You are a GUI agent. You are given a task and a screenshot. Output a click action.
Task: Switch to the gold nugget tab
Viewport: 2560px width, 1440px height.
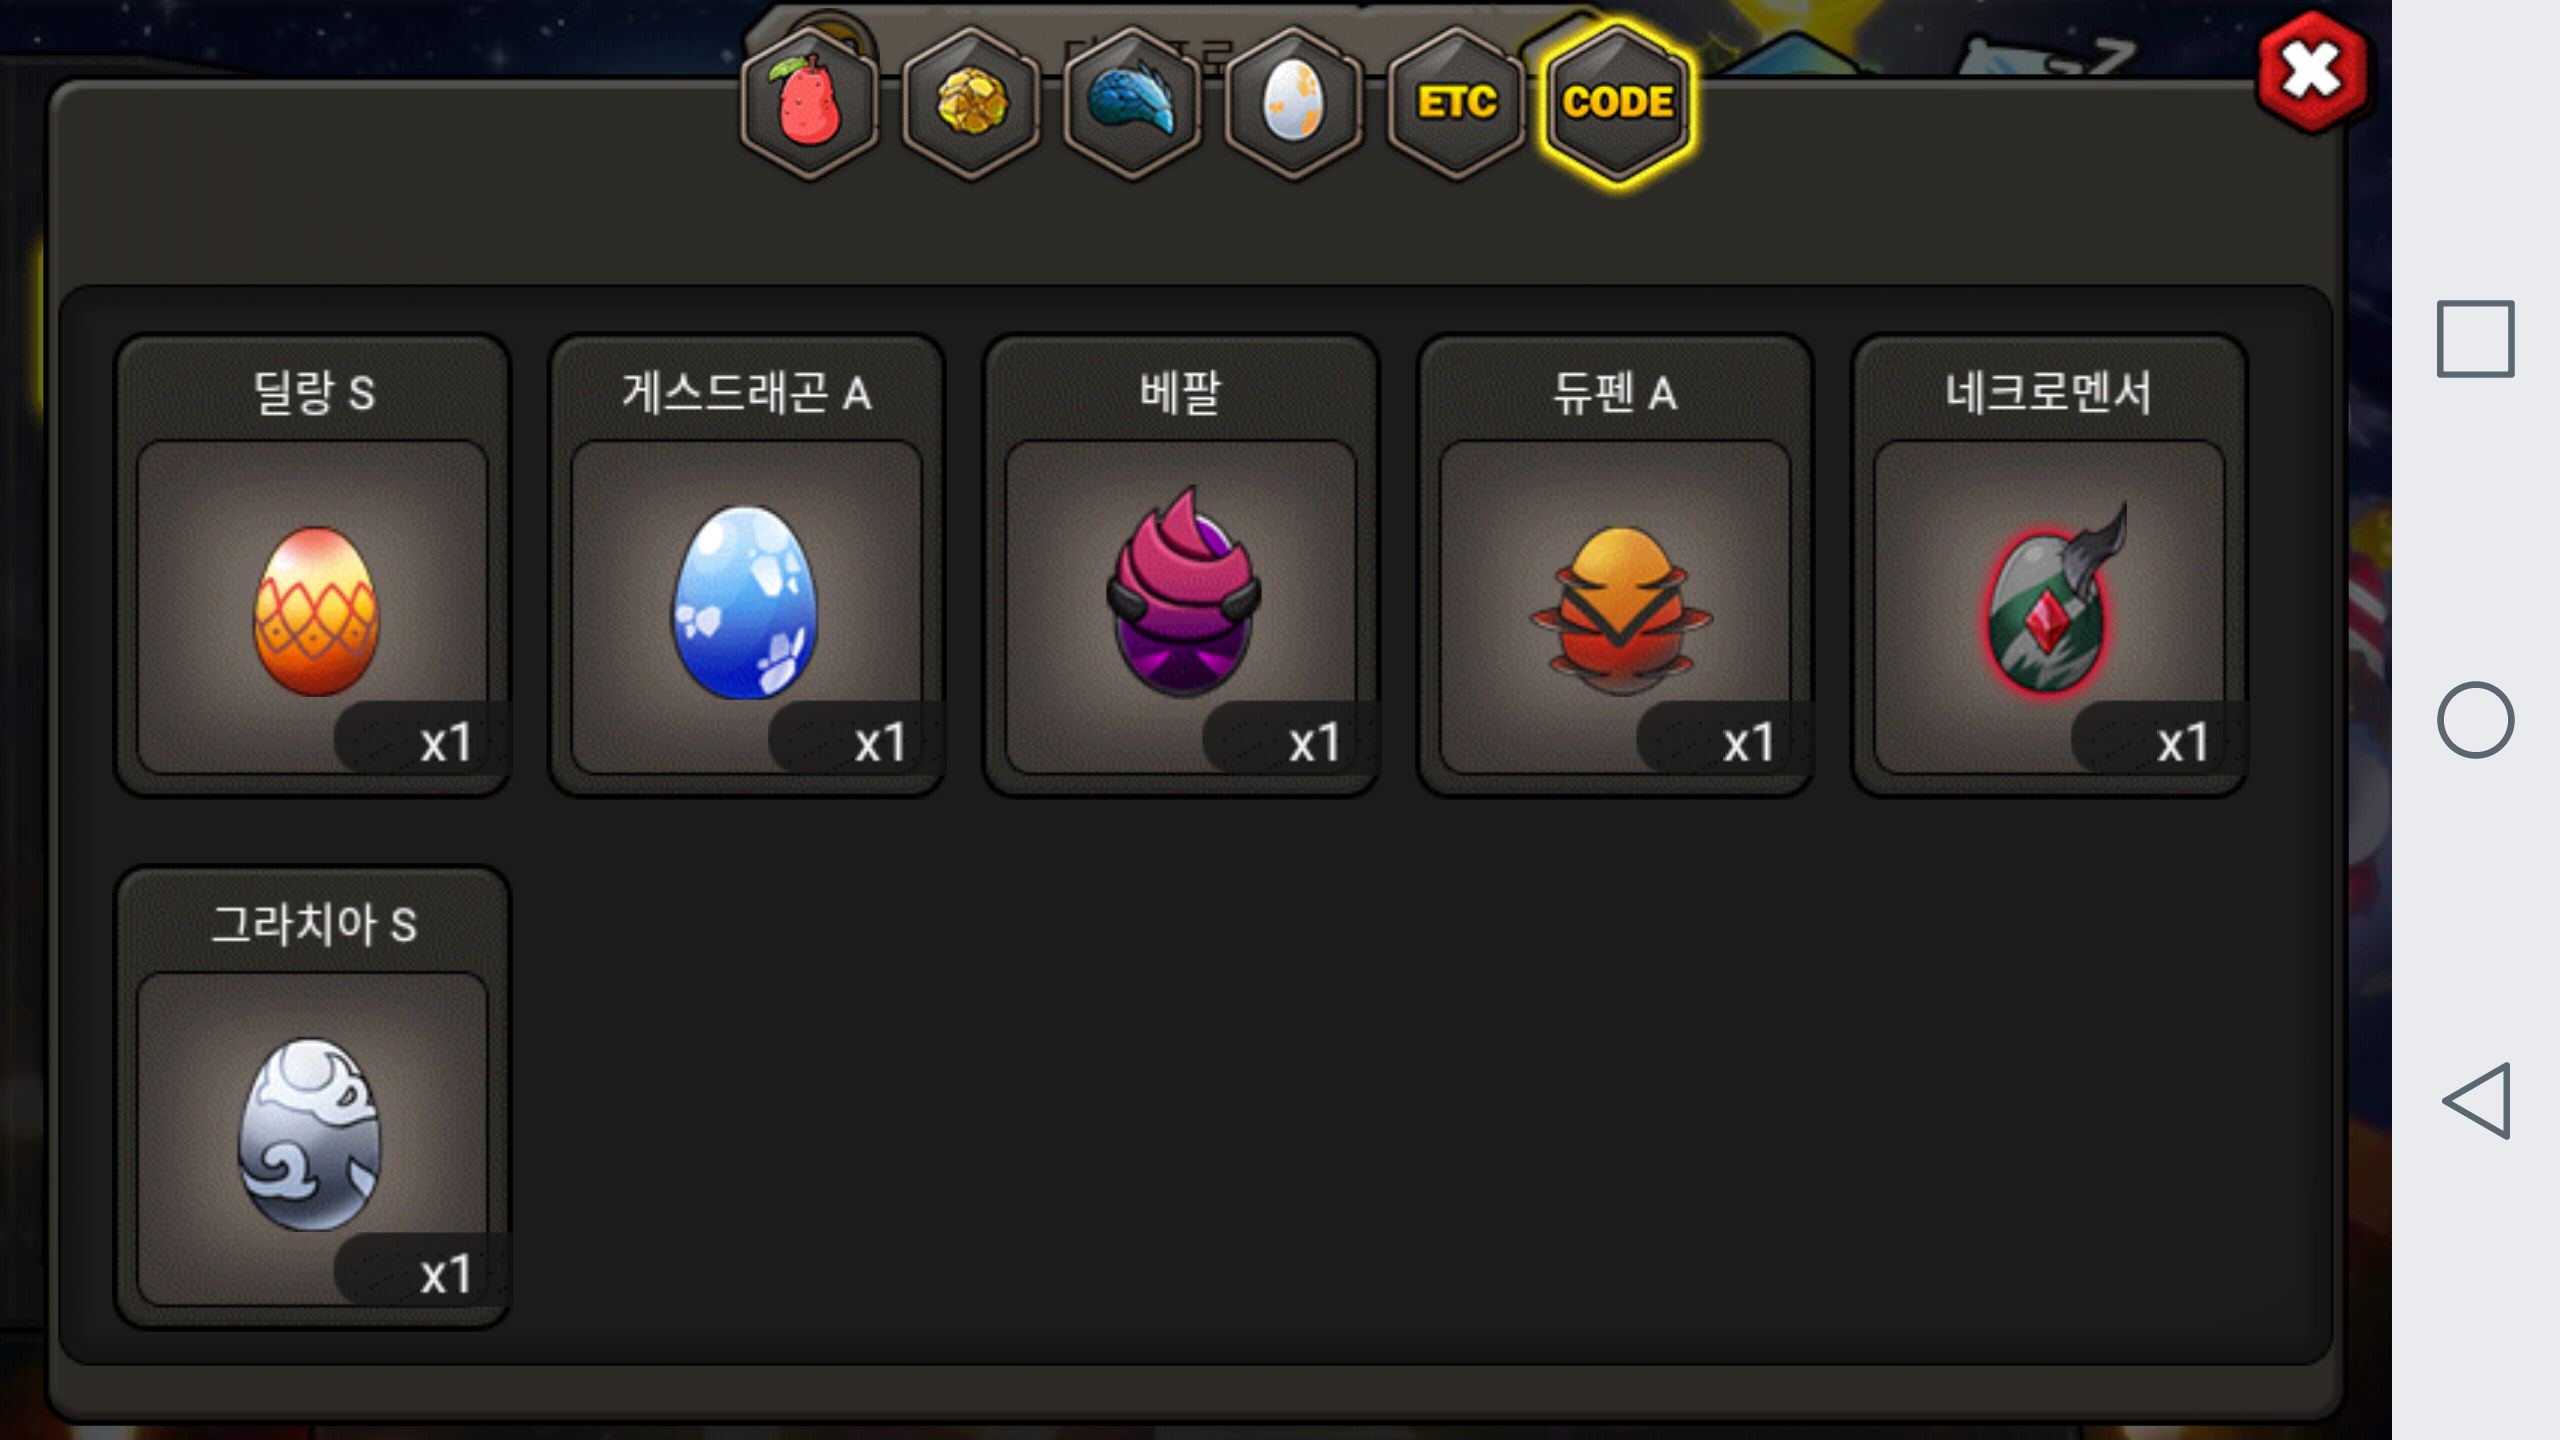[971, 103]
